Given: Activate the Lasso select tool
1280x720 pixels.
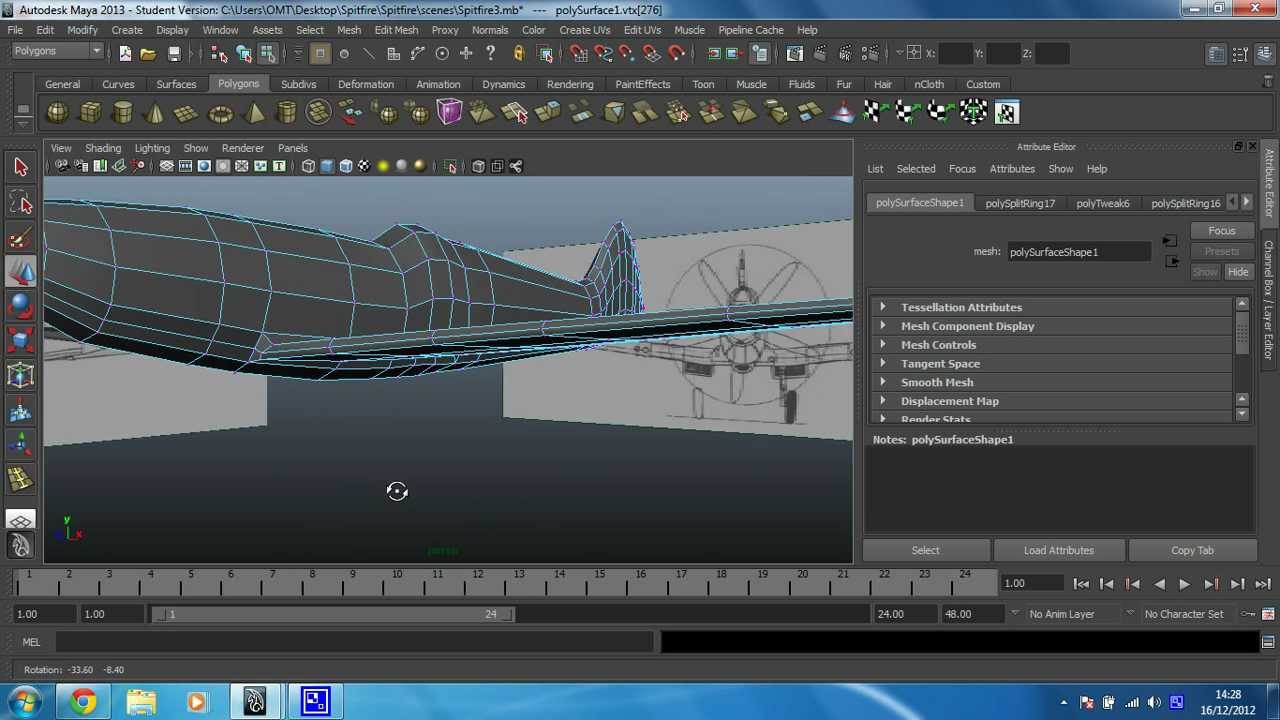Looking at the screenshot, I should 21,204.
